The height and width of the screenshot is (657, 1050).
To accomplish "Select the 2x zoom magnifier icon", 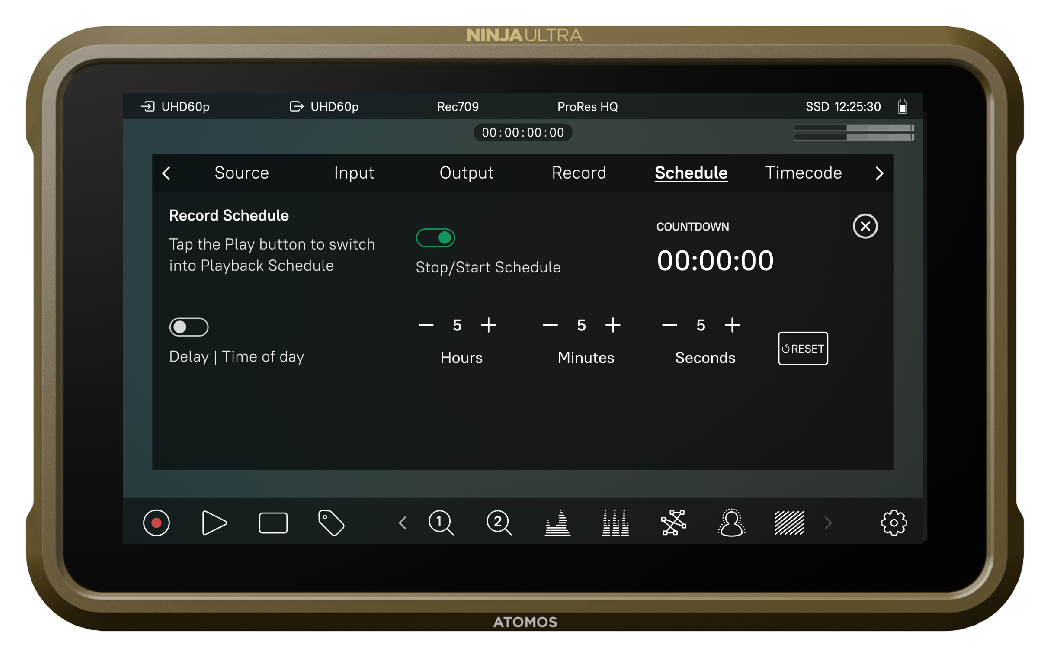I will 499,523.
